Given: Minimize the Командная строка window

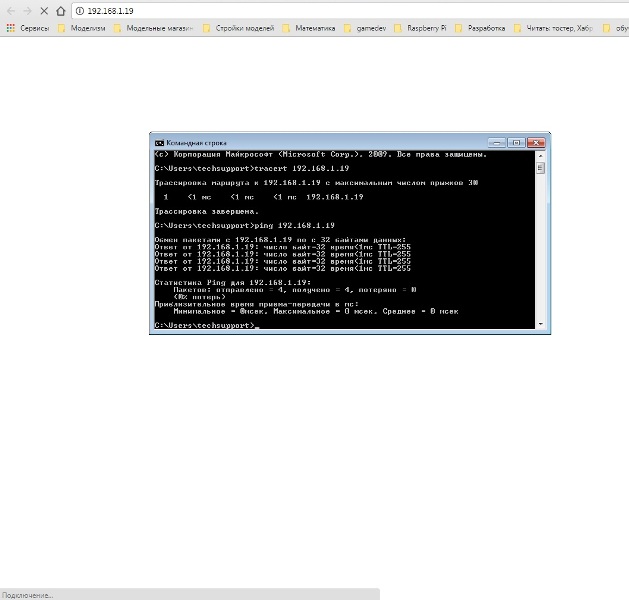Looking at the screenshot, I should (497, 143).
